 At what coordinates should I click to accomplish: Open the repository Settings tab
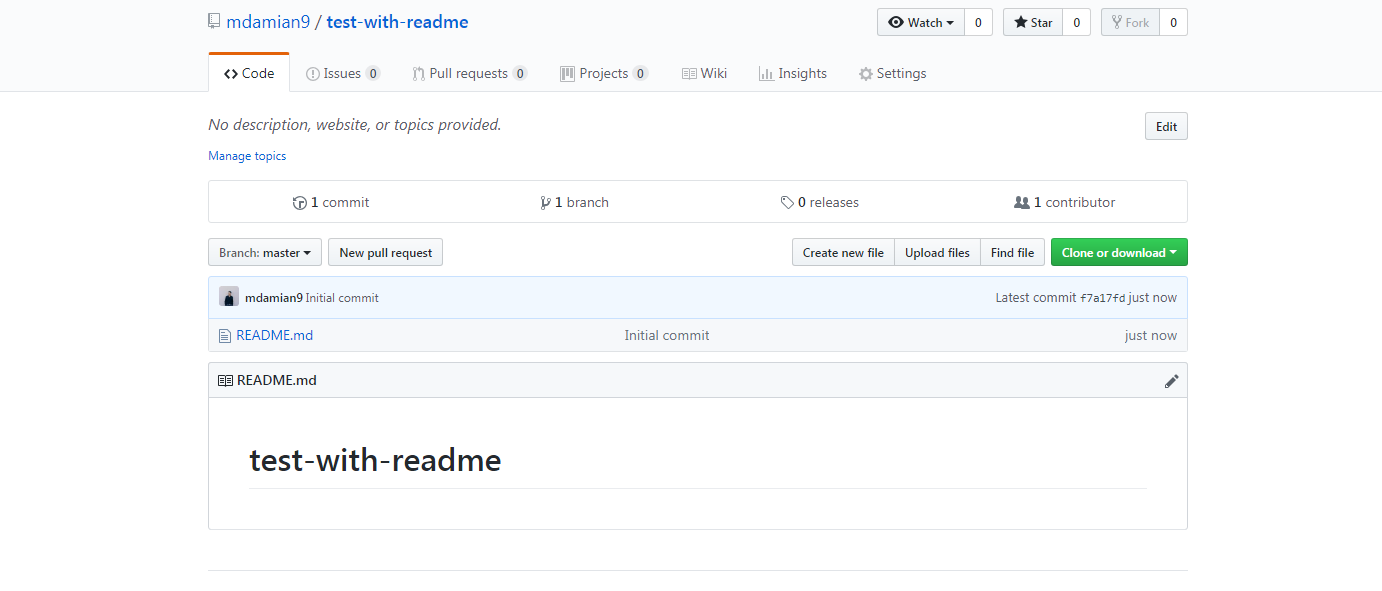click(893, 72)
